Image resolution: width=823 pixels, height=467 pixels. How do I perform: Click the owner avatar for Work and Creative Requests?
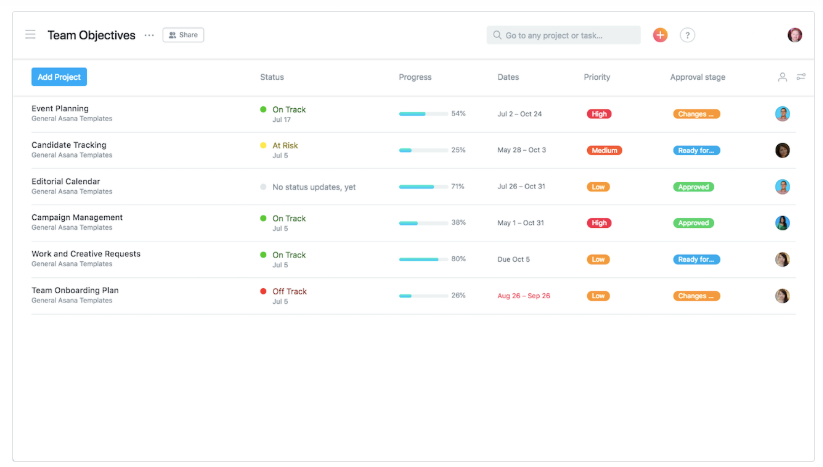[x=782, y=259]
